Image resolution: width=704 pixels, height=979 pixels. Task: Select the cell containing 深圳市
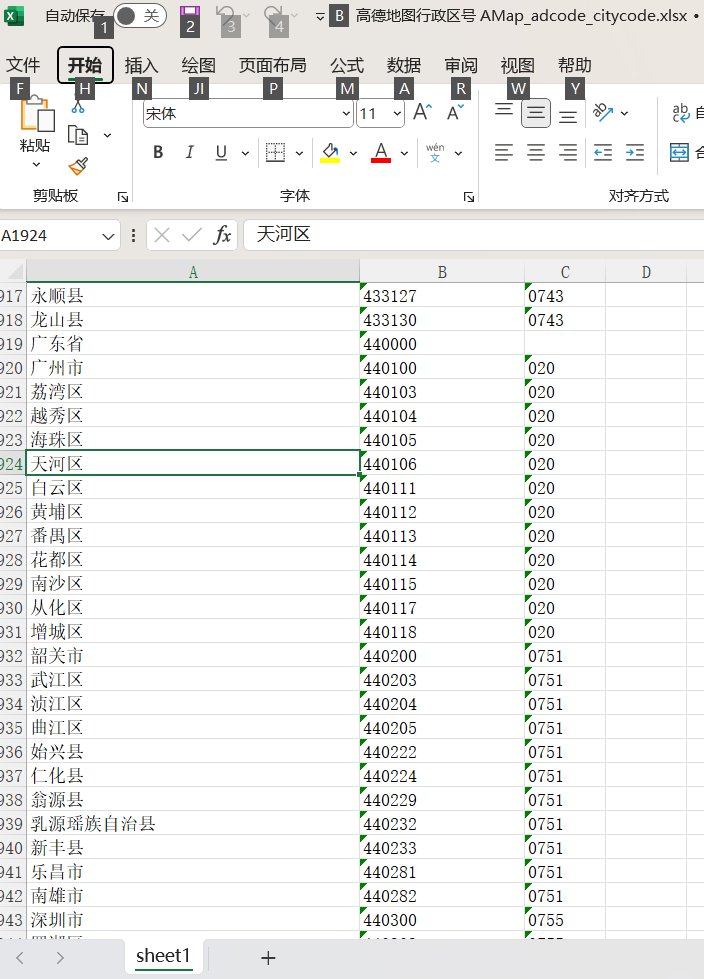point(192,920)
